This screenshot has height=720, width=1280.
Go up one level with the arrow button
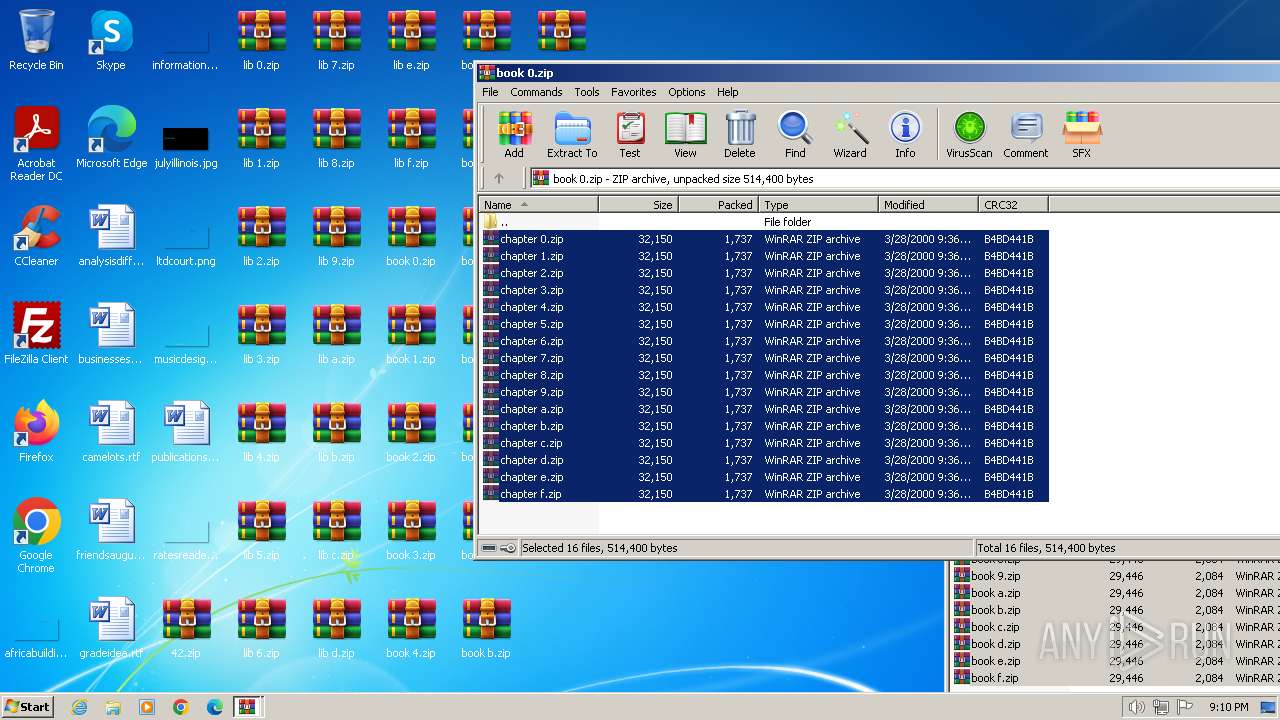pyautogui.click(x=499, y=179)
